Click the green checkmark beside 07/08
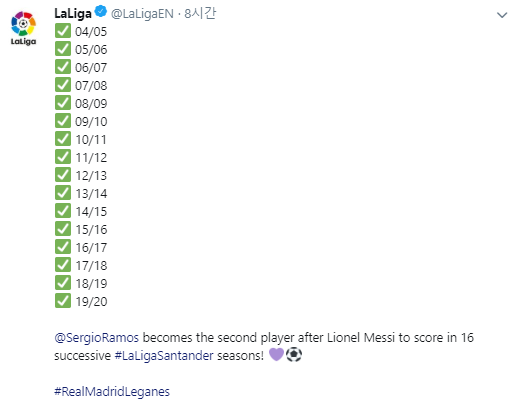The width and height of the screenshot is (513, 403). click(63, 85)
